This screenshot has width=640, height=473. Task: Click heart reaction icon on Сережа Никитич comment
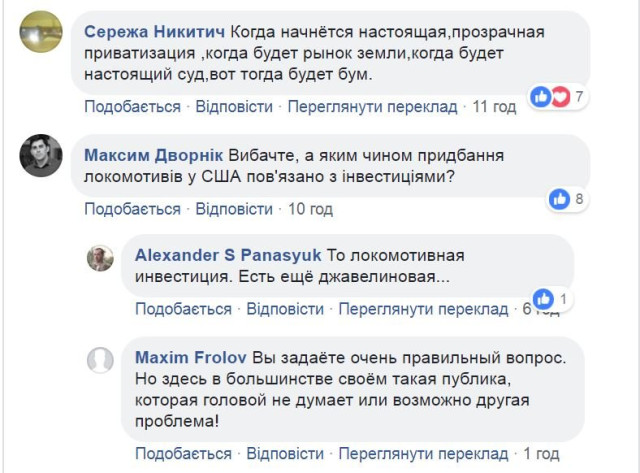coord(559,97)
